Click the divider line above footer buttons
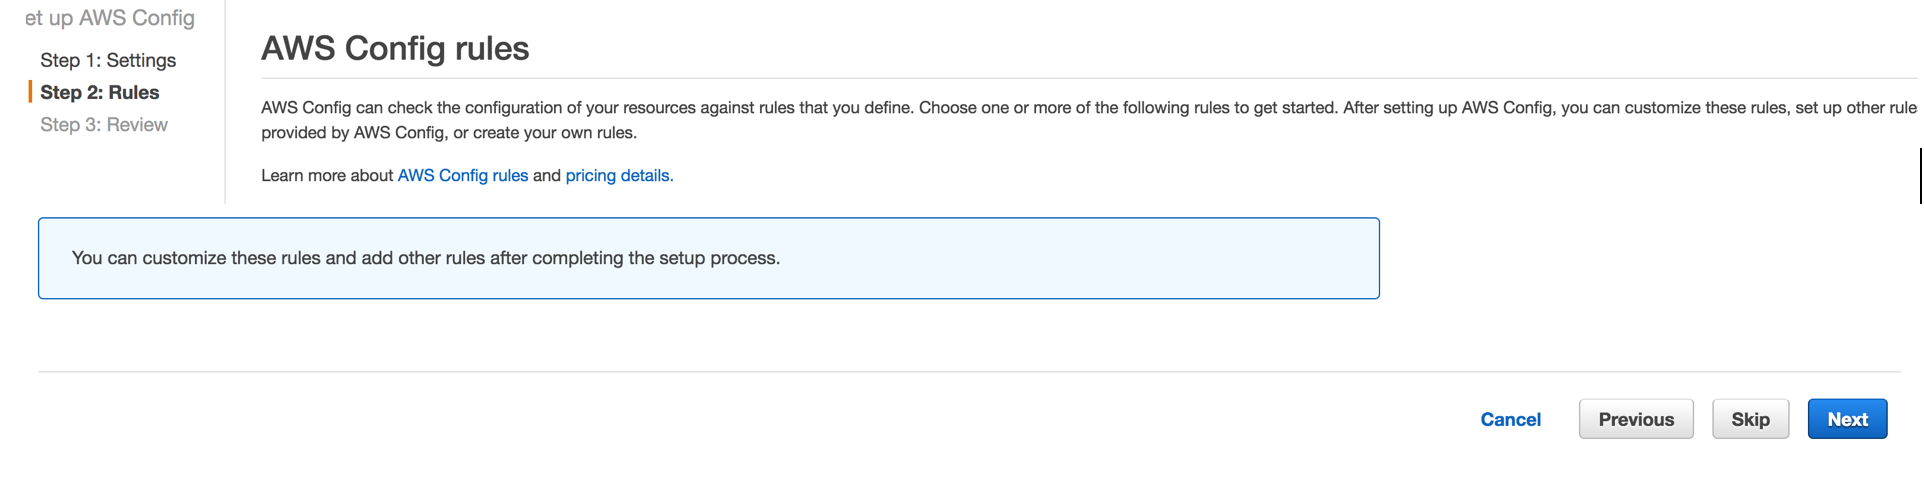Image resolution: width=1924 pixels, height=478 pixels. pyautogui.click(x=968, y=372)
